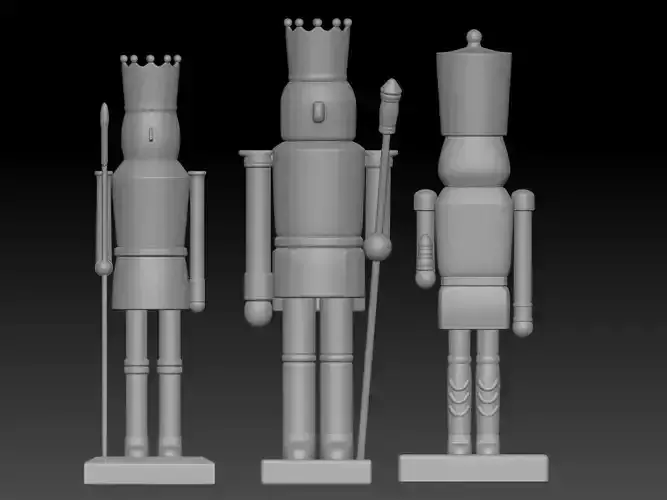Click the middle nutcracker's base plate
Image resolution: width=667 pixels, height=500 pixels.
pyautogui.click(x=316, y=471)
